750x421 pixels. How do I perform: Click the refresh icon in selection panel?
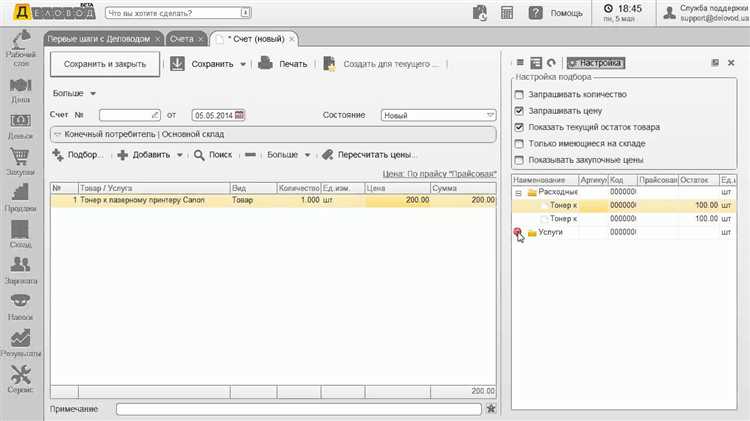[x=551, y=62]
